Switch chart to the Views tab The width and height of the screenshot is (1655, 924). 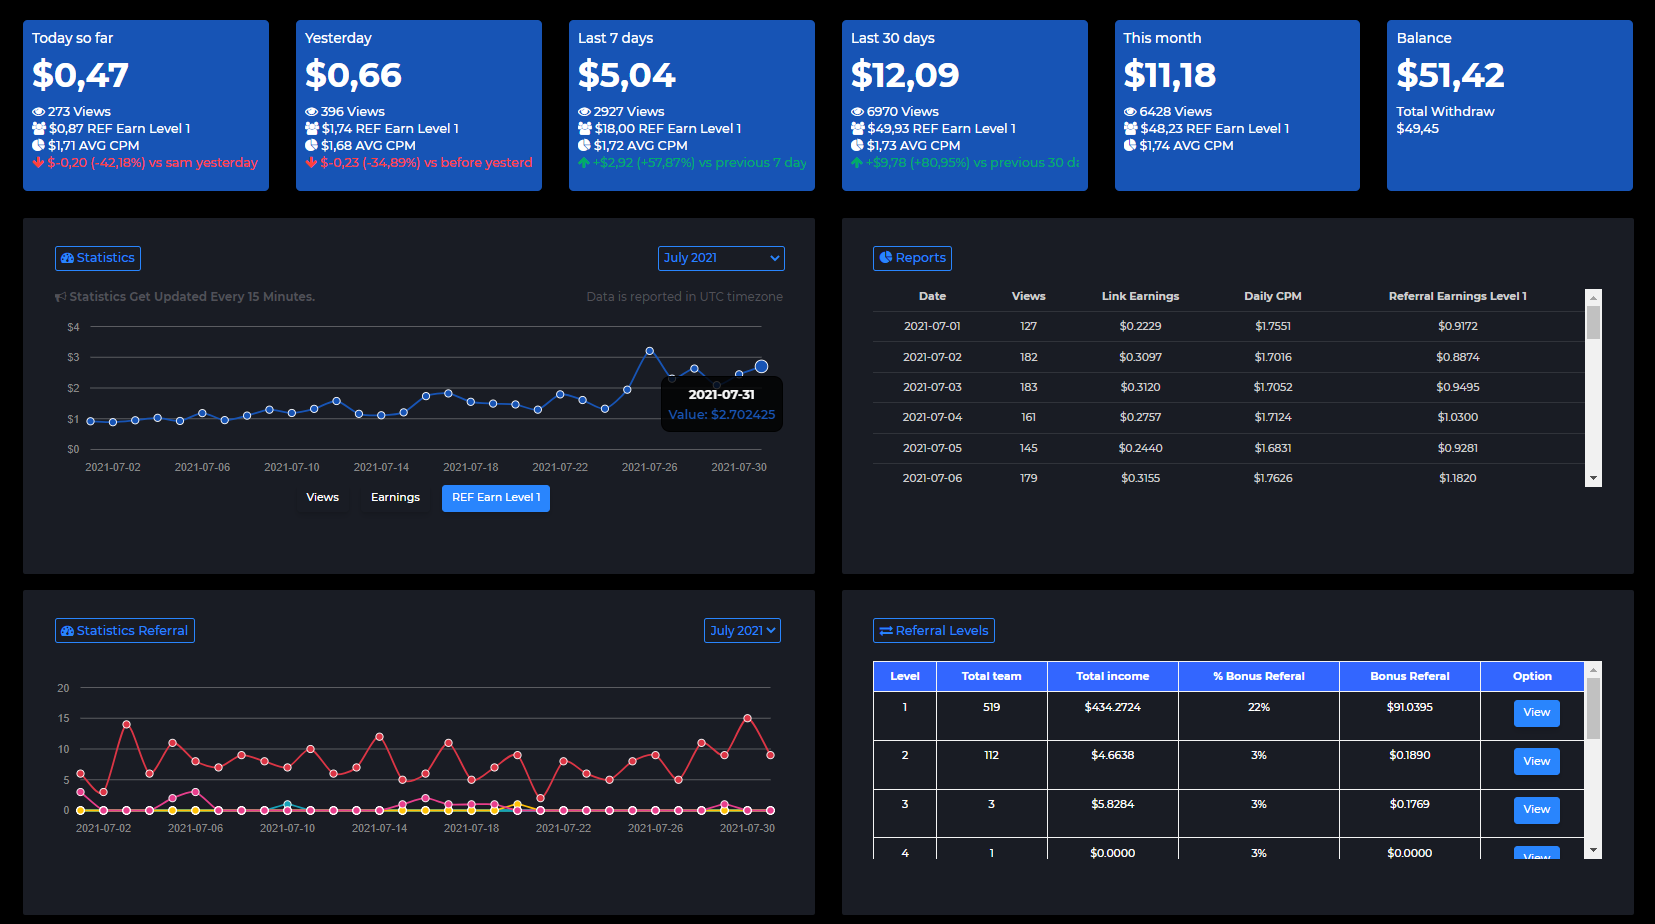pyautogui.click(x=322, y=498)
